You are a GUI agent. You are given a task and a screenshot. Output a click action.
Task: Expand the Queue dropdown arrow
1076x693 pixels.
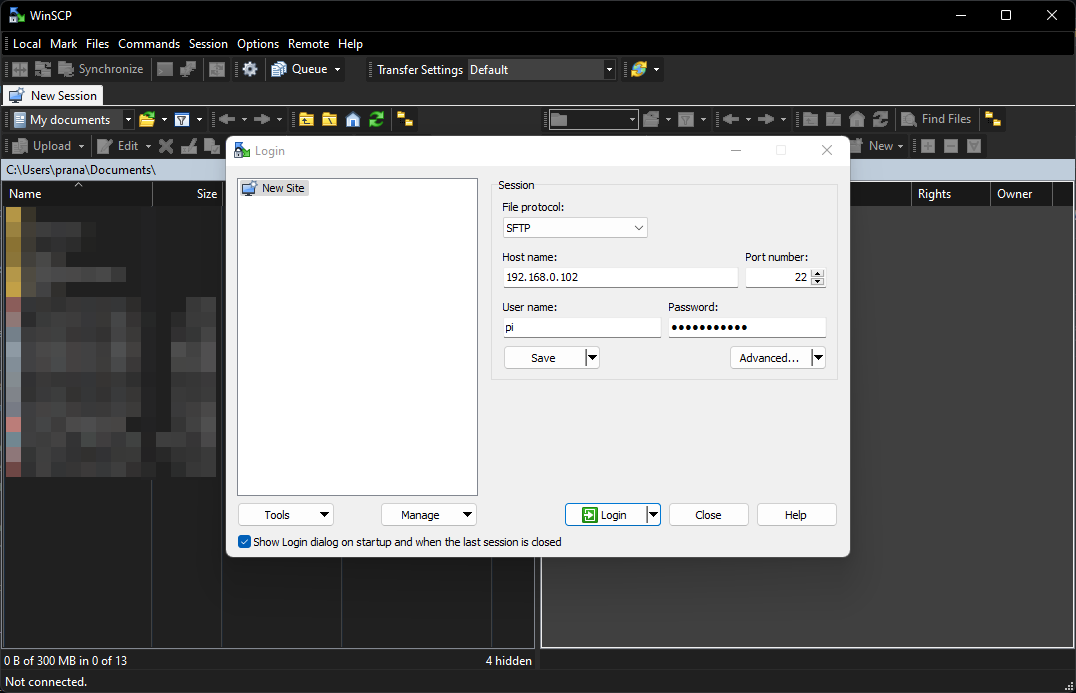coord(337,69)
